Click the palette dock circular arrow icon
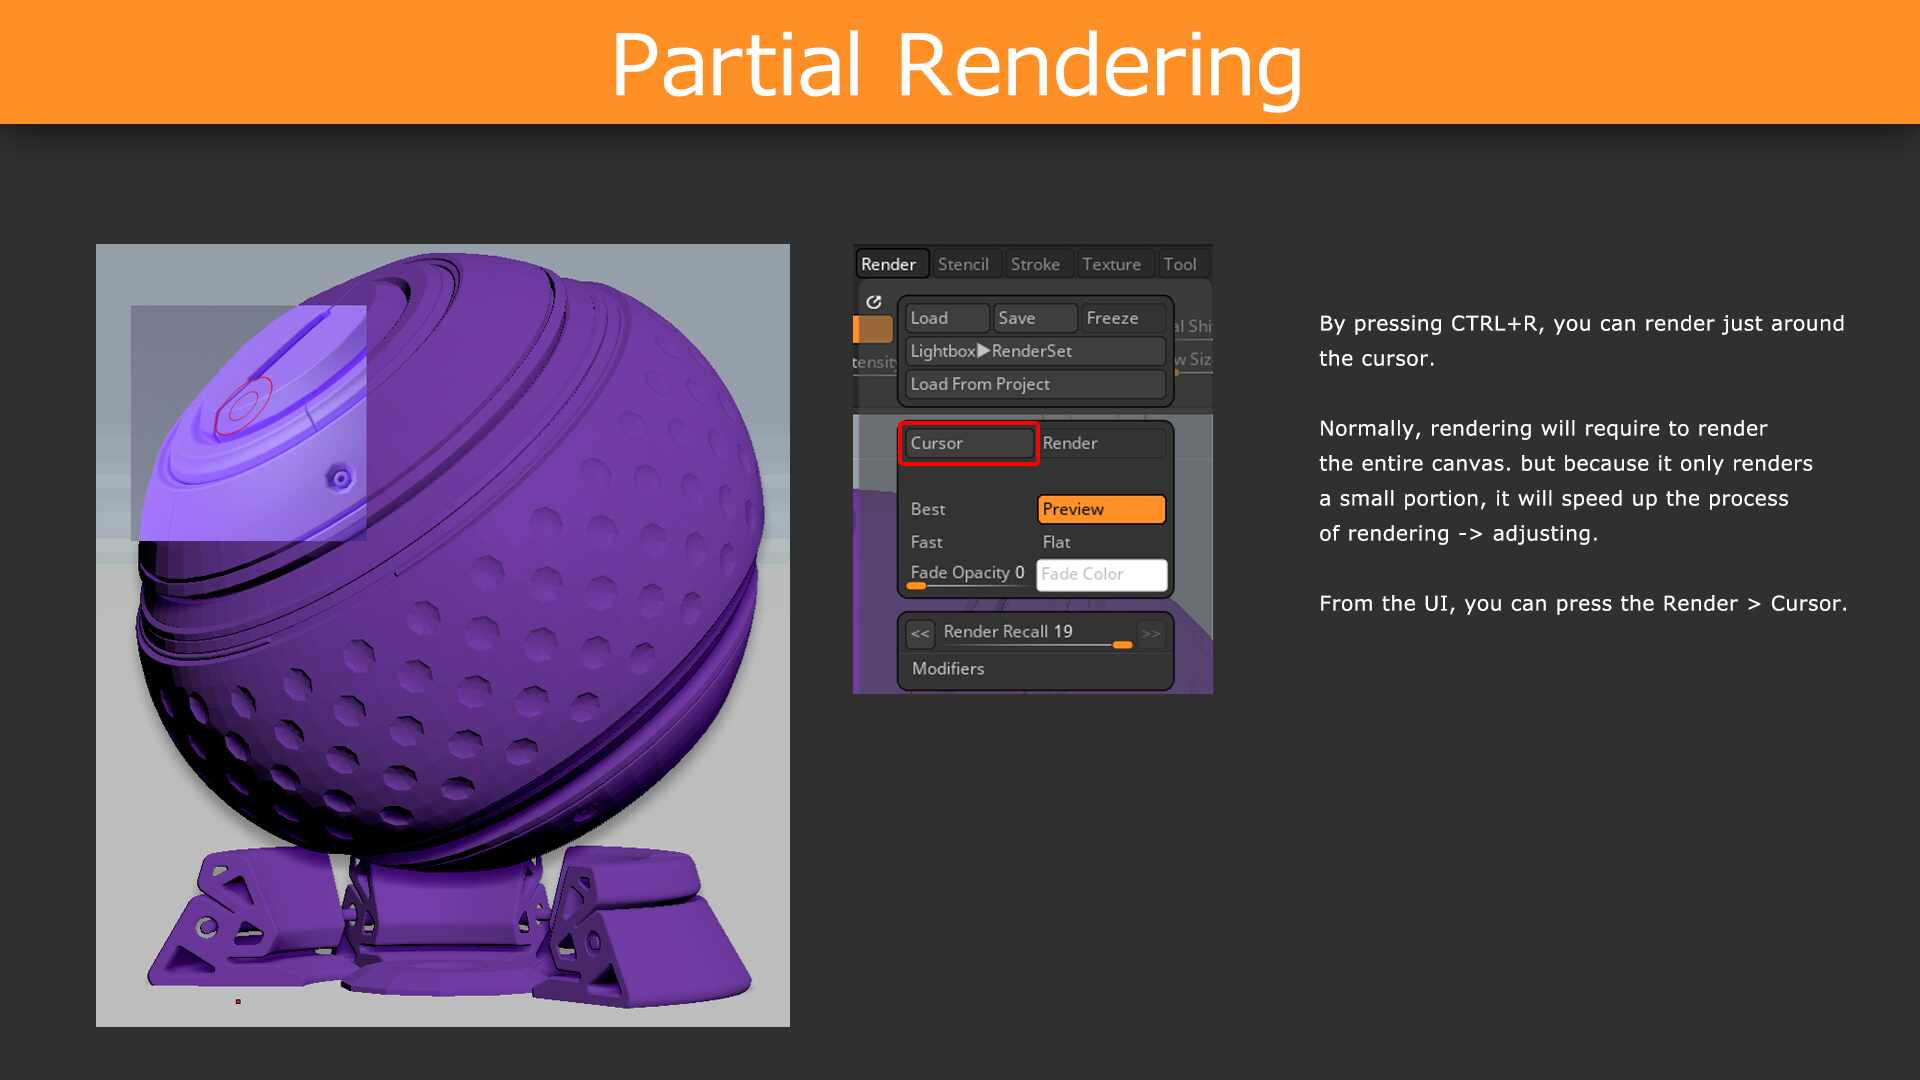Image resolution: width=1920 pixels, height=1080 pixels. coord(874,302)
